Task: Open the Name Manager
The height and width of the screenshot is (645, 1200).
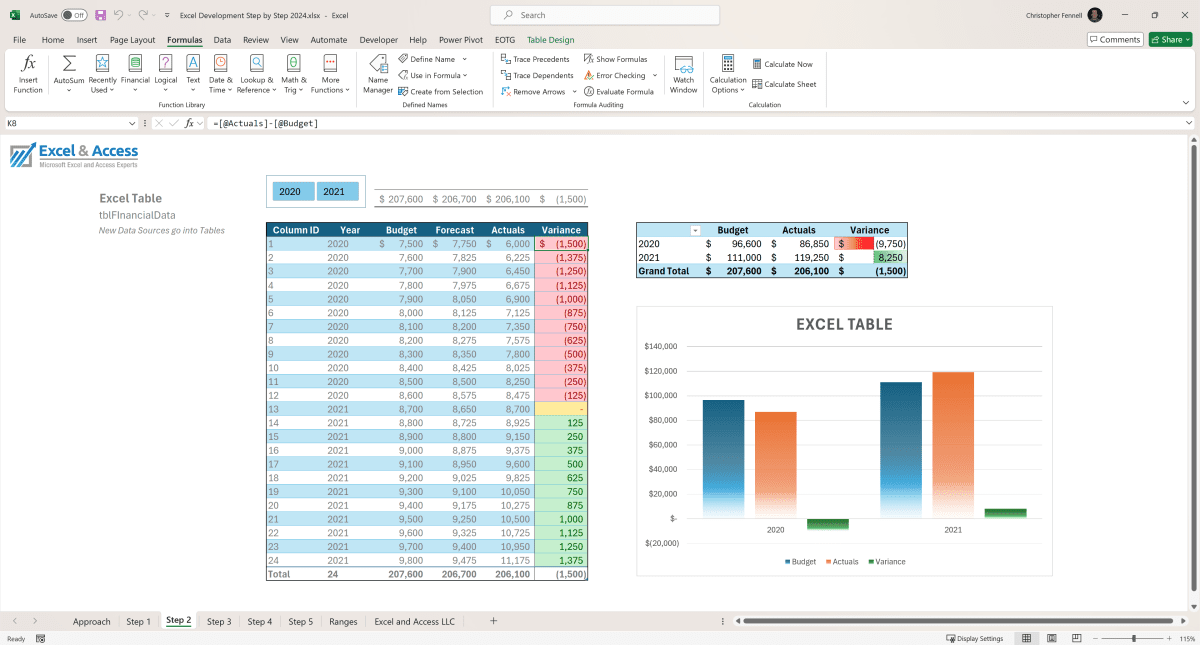Action: point(377,72)
